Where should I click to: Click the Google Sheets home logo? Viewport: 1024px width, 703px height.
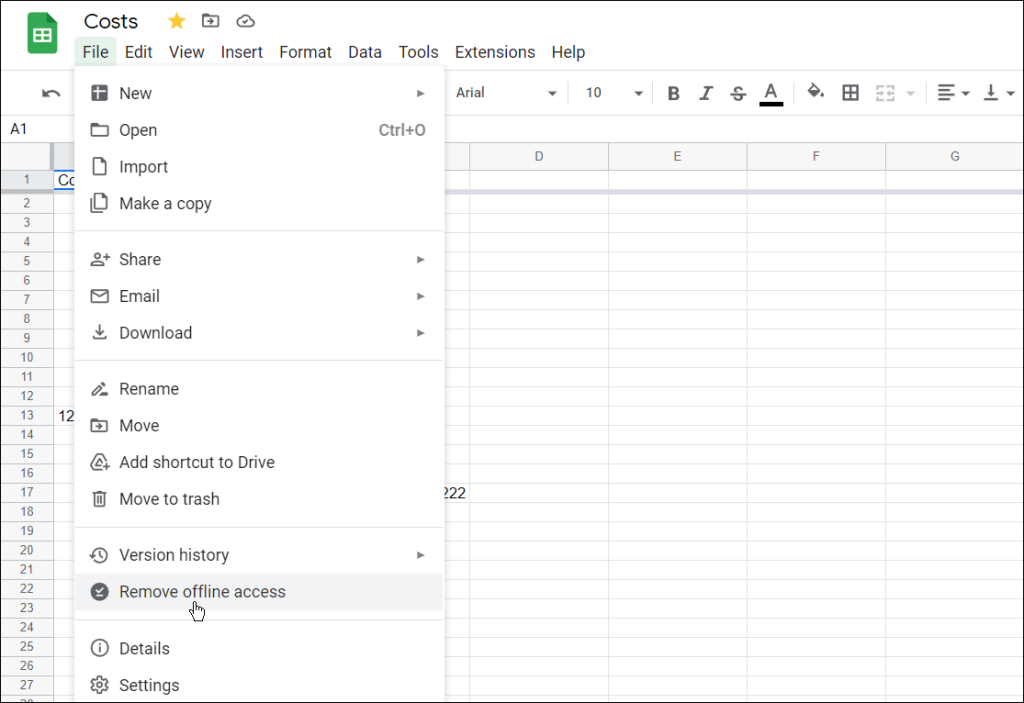[x=42, y=33]
